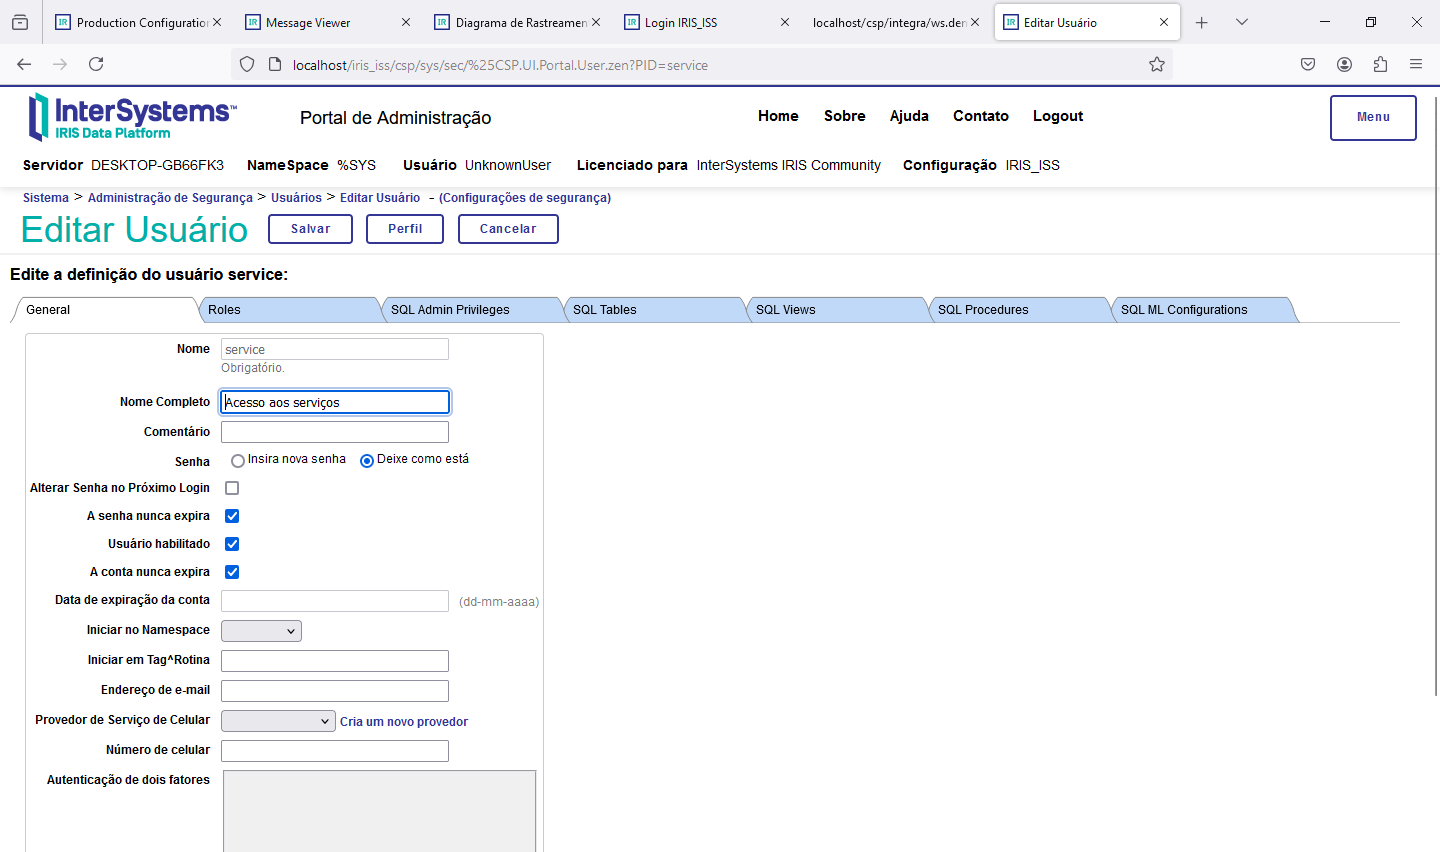The height and width of the screenshot is (852, 1440).
Task: Open the Provedor de Serviço de Celular dropdown
Action: 278,721
